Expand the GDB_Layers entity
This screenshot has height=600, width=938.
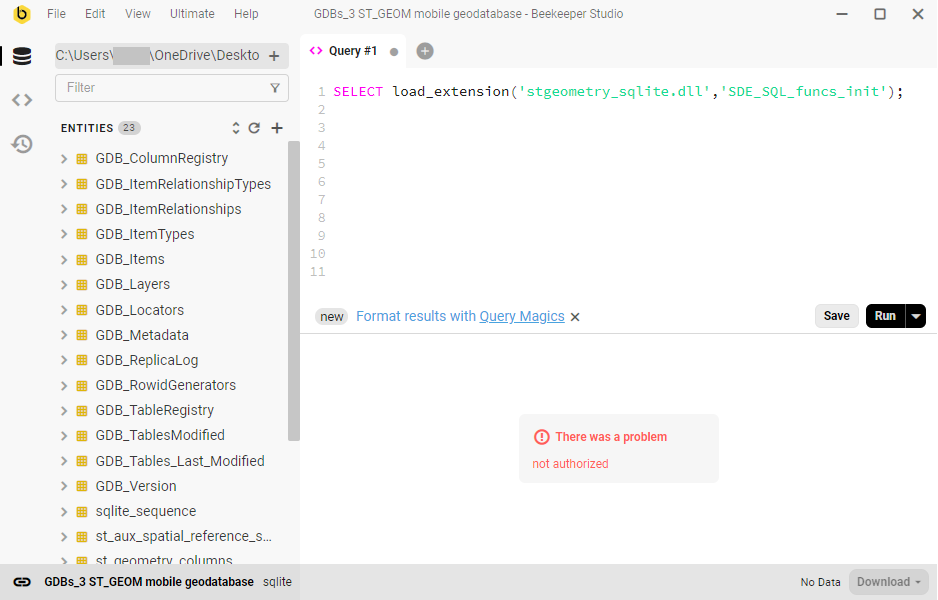[65, 284]
